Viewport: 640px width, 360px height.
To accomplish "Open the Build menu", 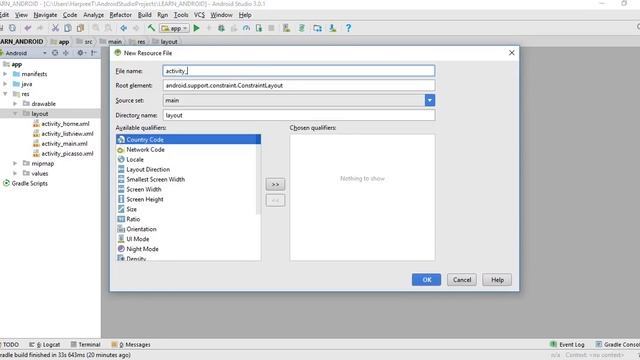I will click(144, 15).
